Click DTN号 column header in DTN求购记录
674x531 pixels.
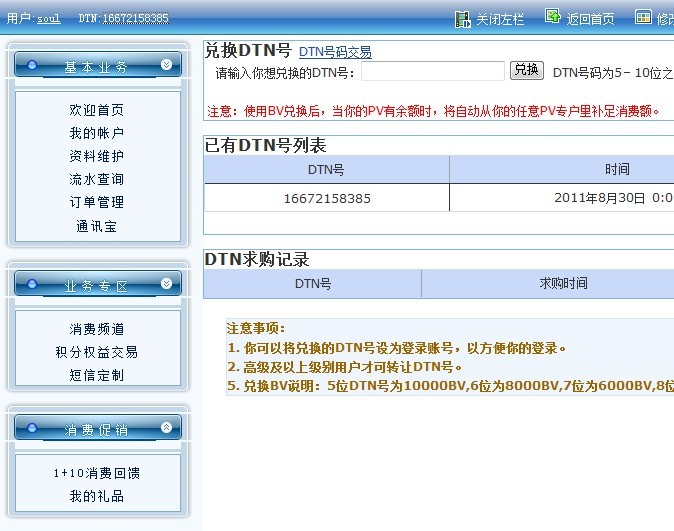[313, 283]
